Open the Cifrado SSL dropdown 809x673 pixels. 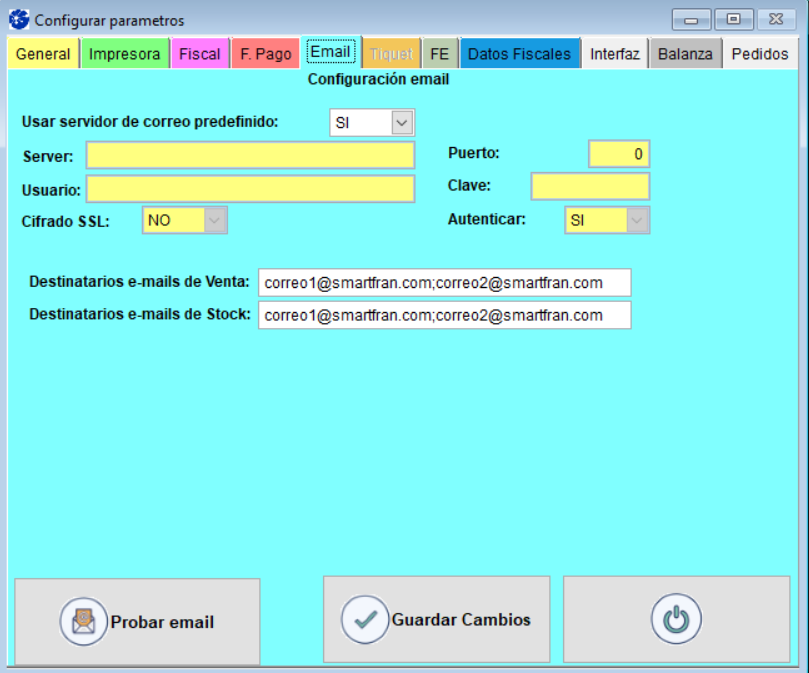pos(215,220)
